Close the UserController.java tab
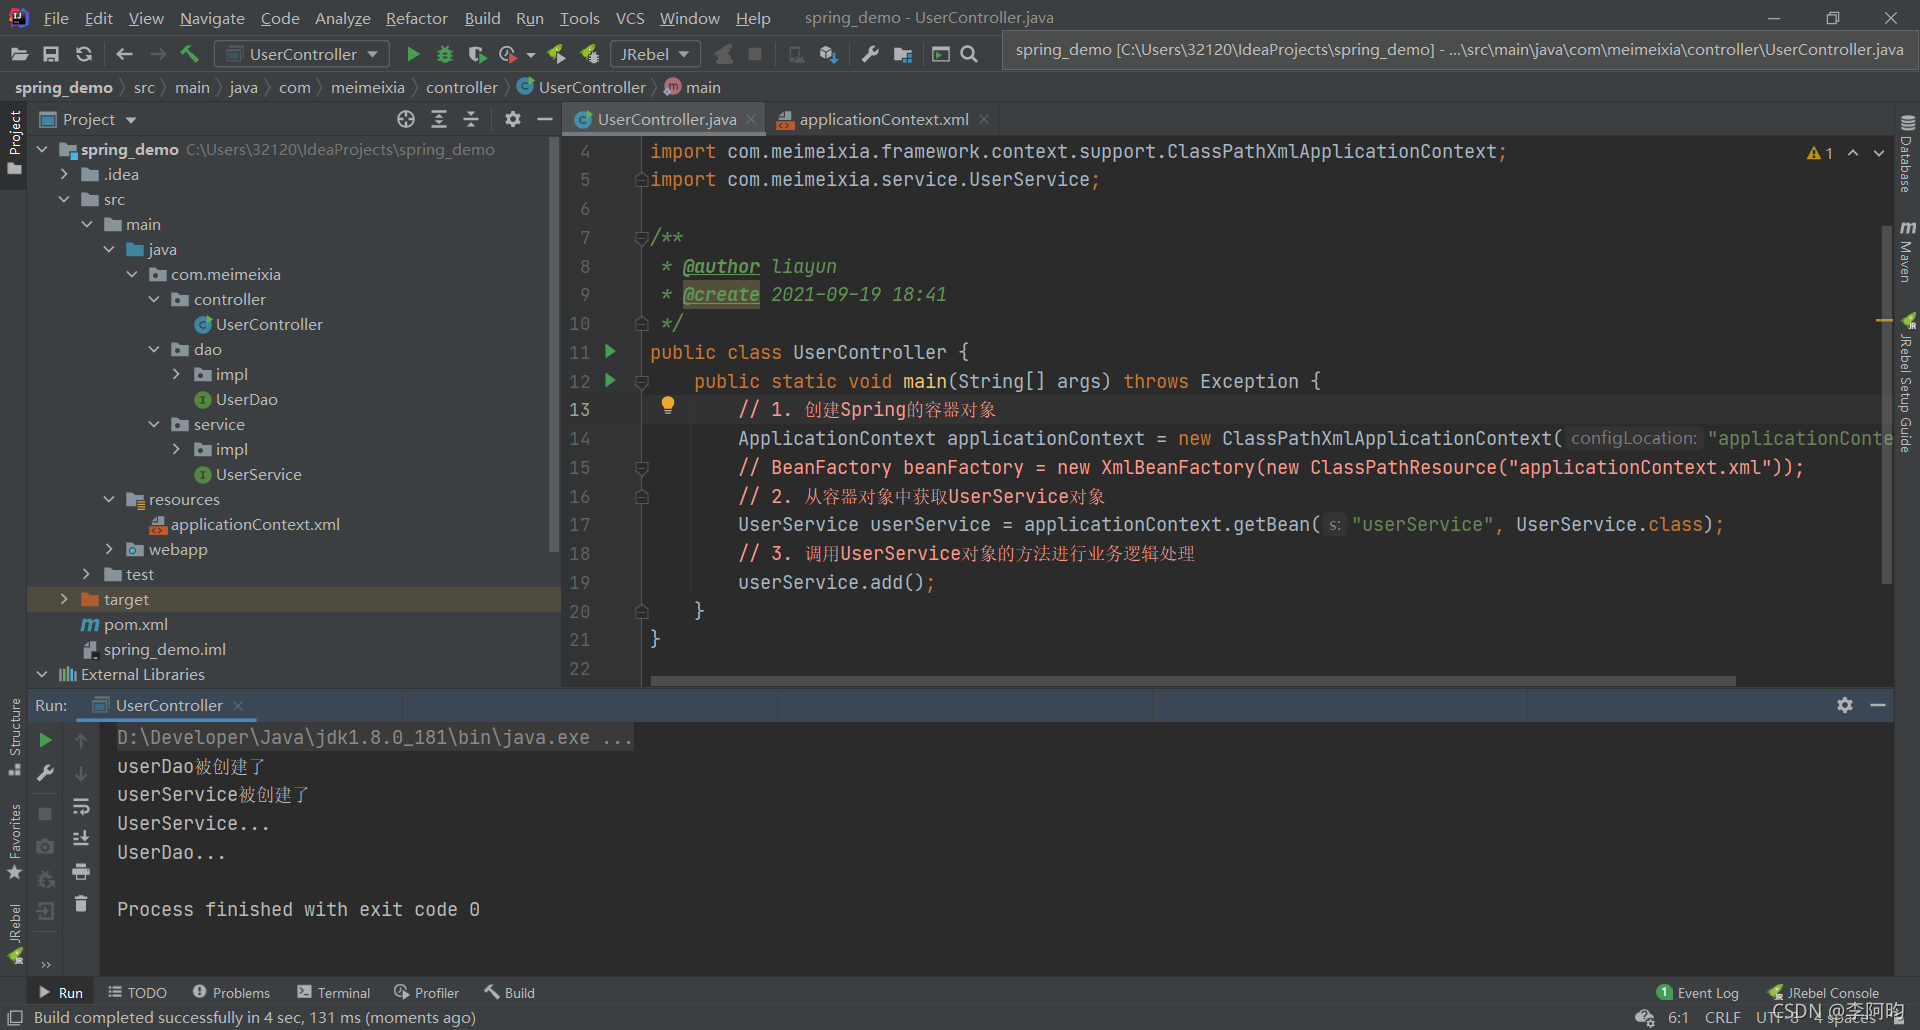 coord(751,119)
